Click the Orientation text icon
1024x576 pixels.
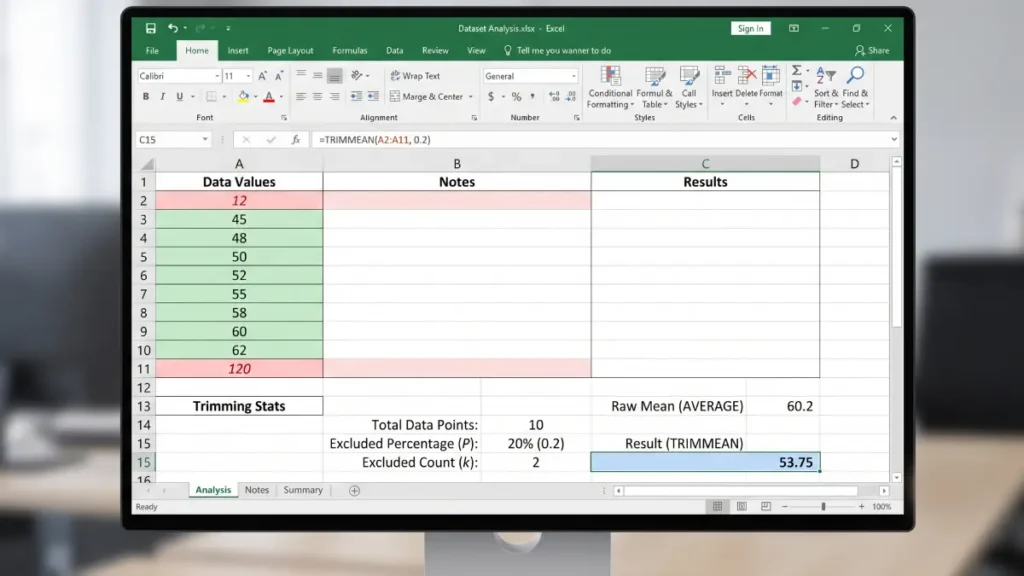pyautogui.click(x=357, y=76)
